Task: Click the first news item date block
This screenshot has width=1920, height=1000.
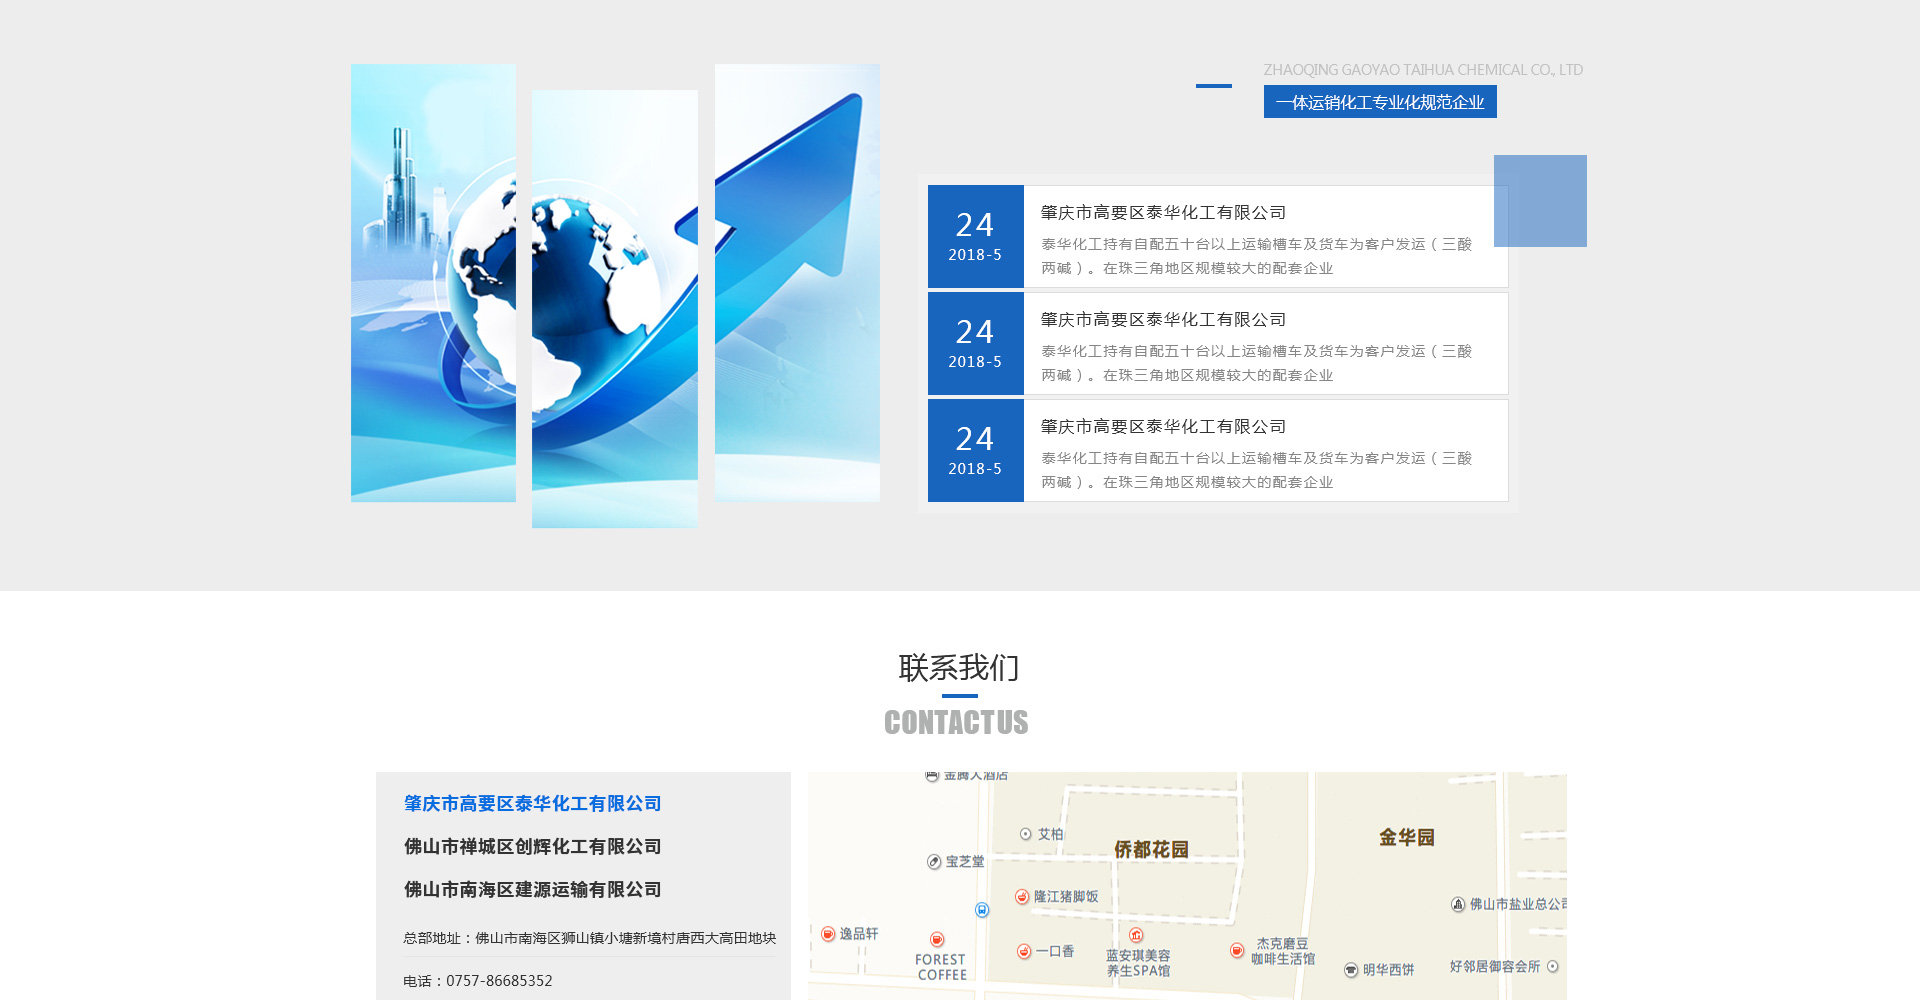Action: point(975,237)
